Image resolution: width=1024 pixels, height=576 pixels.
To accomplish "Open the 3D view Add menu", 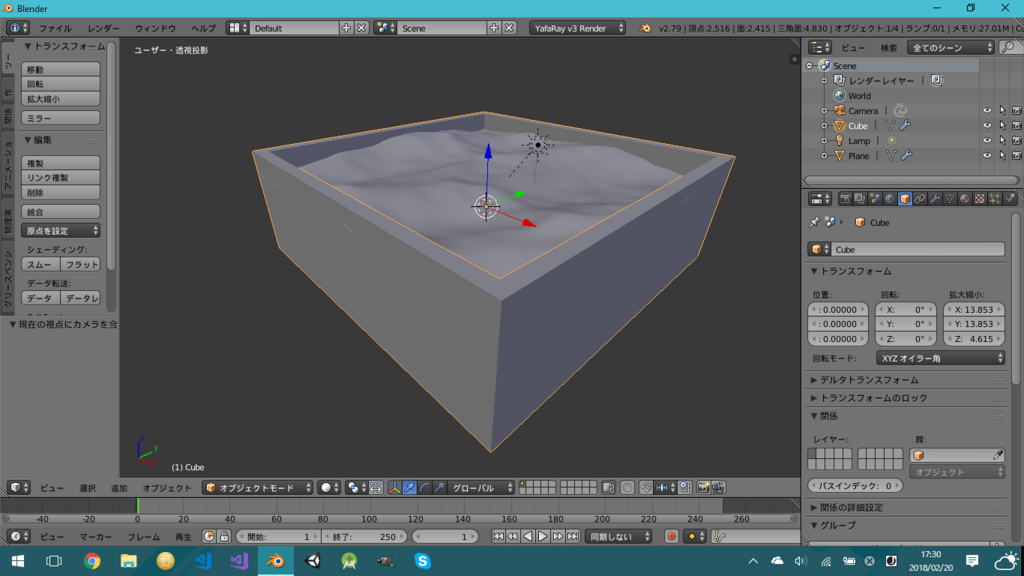I will coord(119,488).
